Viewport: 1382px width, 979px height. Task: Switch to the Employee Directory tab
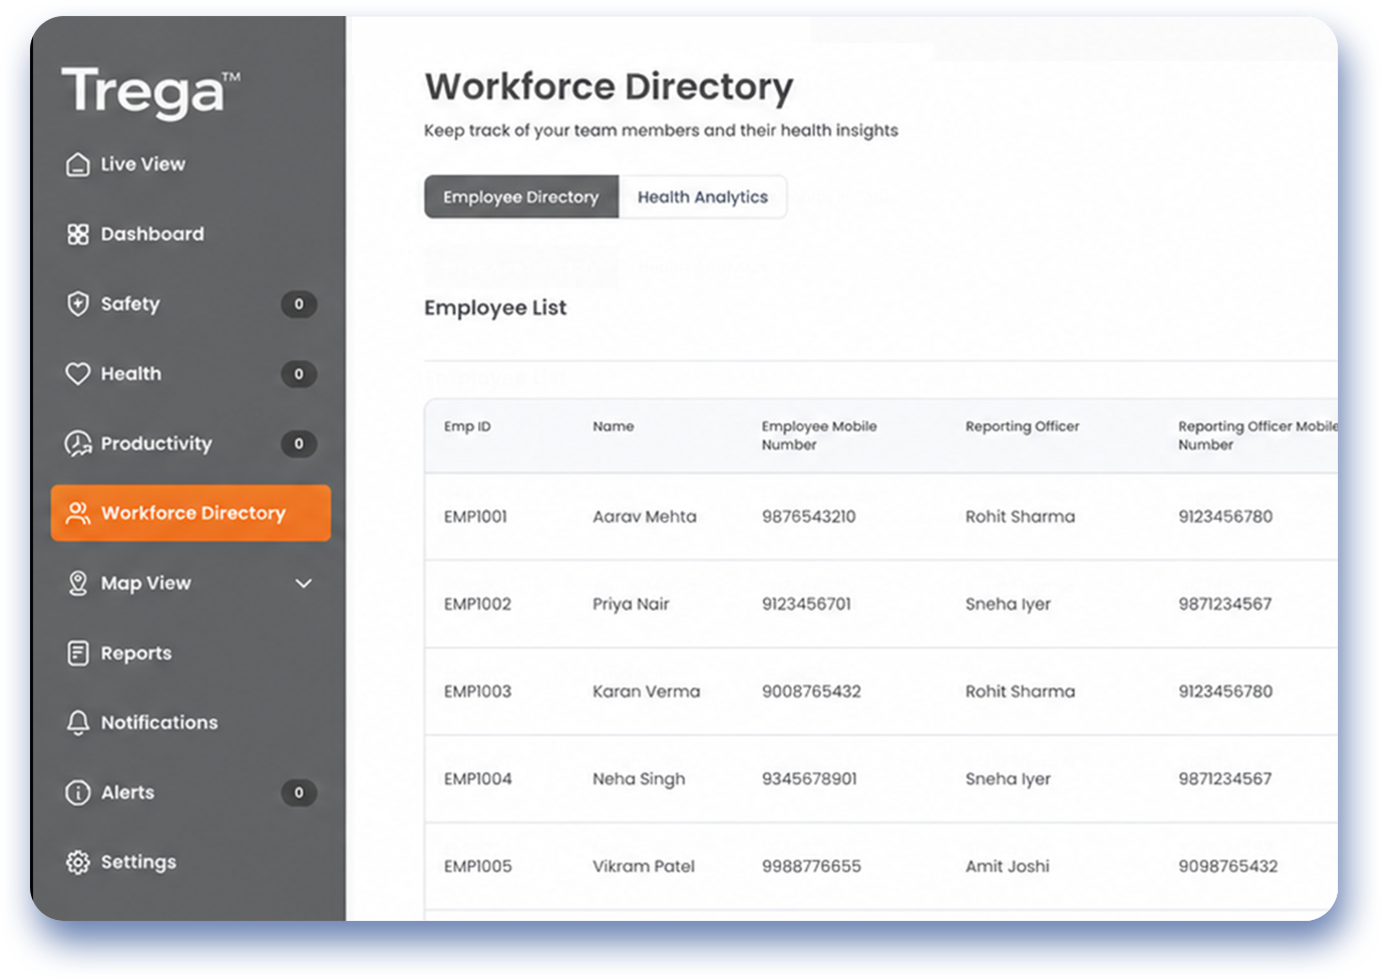[x=521, y=197]
